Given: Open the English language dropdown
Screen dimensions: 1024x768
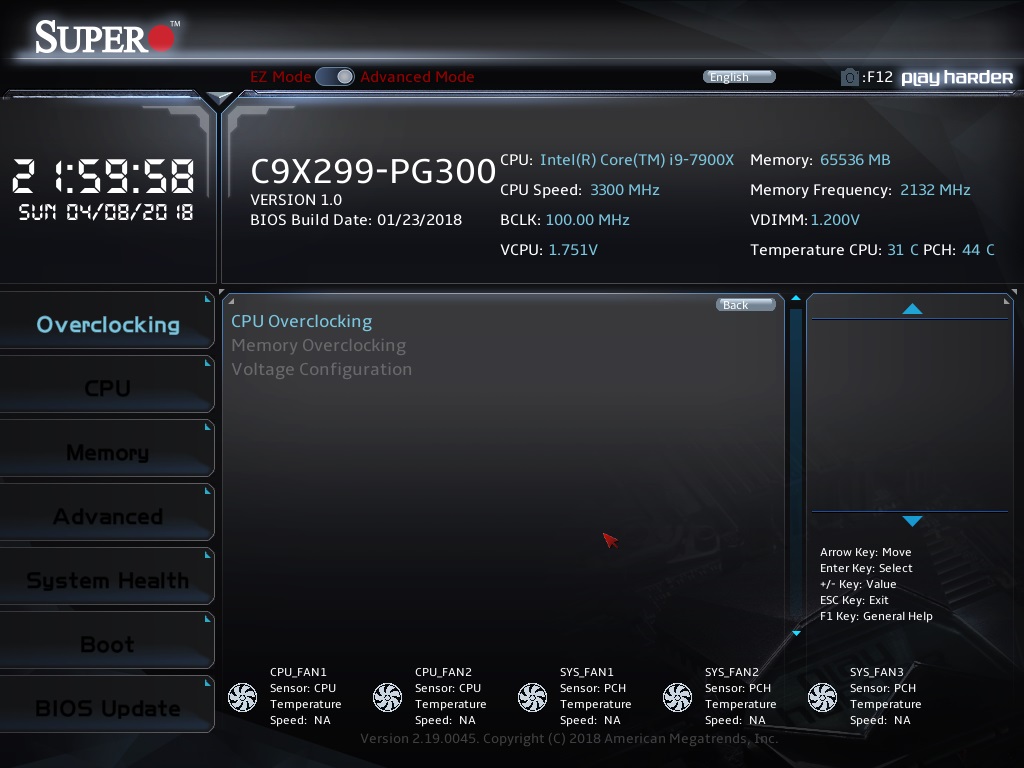Looking at the screenshot, I should click(x=739, y=77).
